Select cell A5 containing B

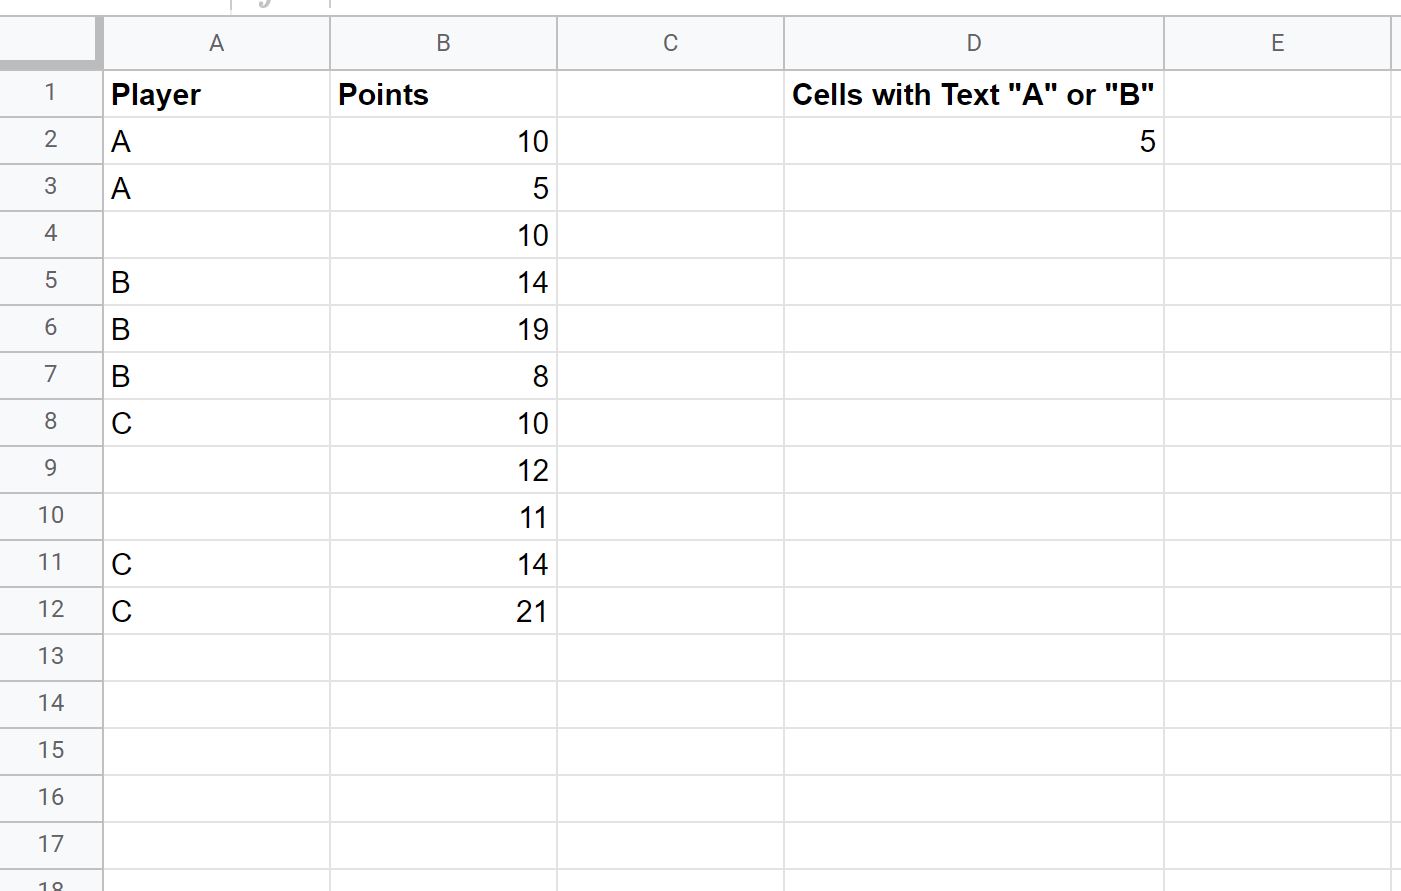pyautogui.click(x=216, y=282)
